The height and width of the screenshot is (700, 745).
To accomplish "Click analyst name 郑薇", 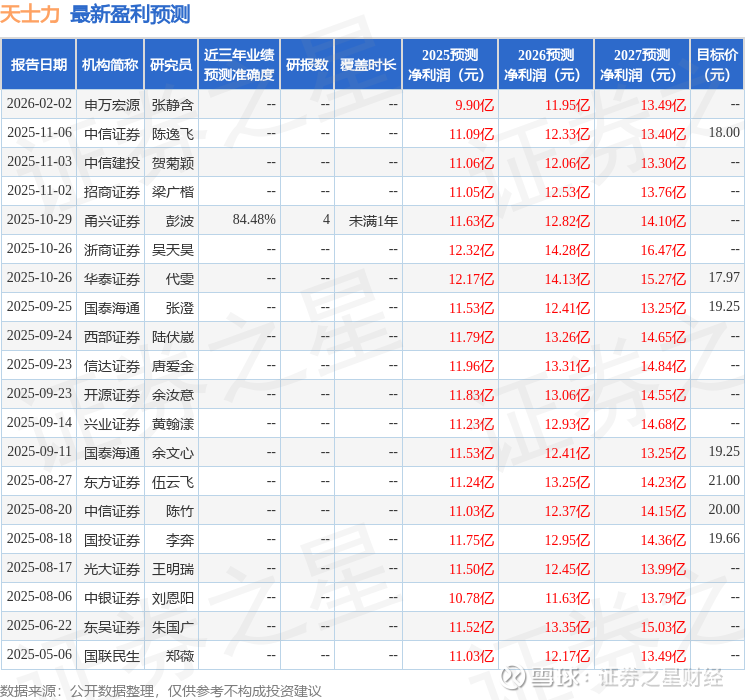I will tap(180, 656).
